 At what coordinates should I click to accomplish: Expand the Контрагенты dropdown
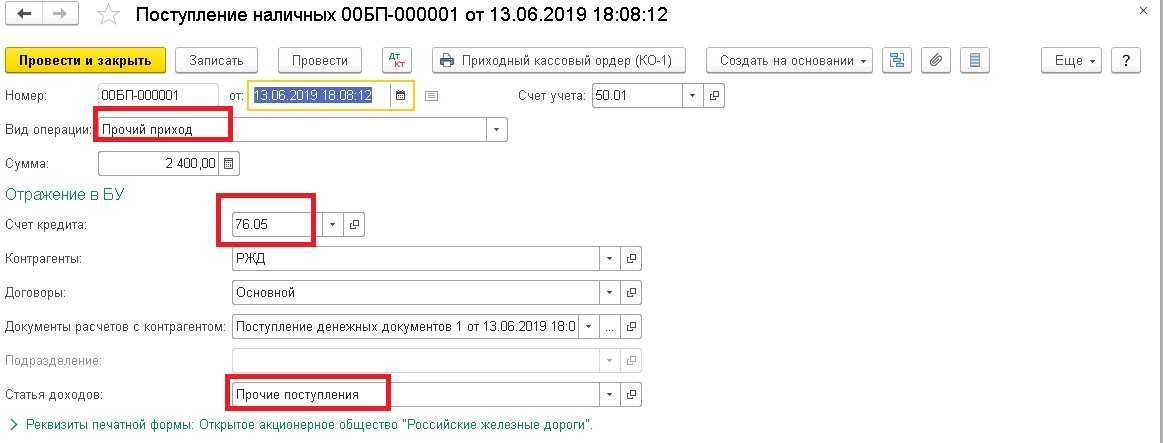[610, 258]
